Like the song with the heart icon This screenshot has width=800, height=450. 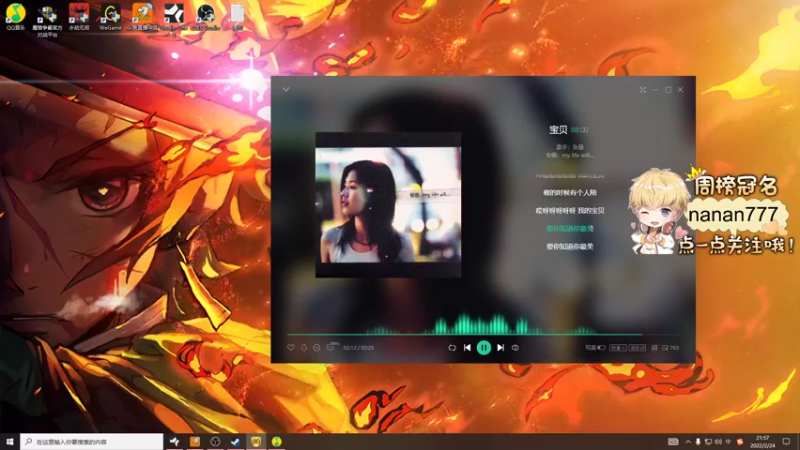pyautogui.click(x=291, y=347)
